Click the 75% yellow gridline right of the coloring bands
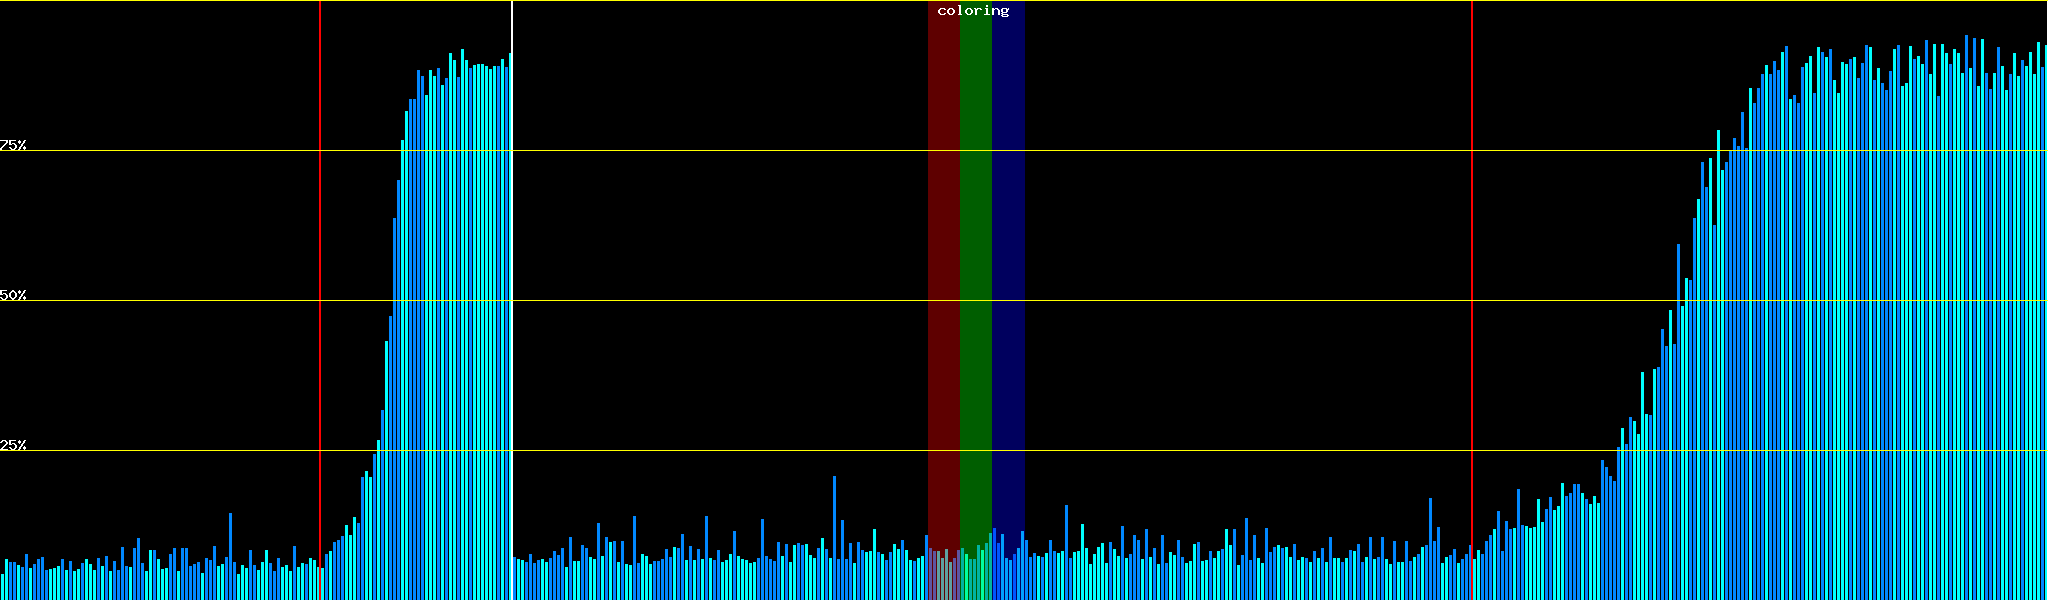The width and height of the screenshot is (2048, 600). (x=1250, y=151)
